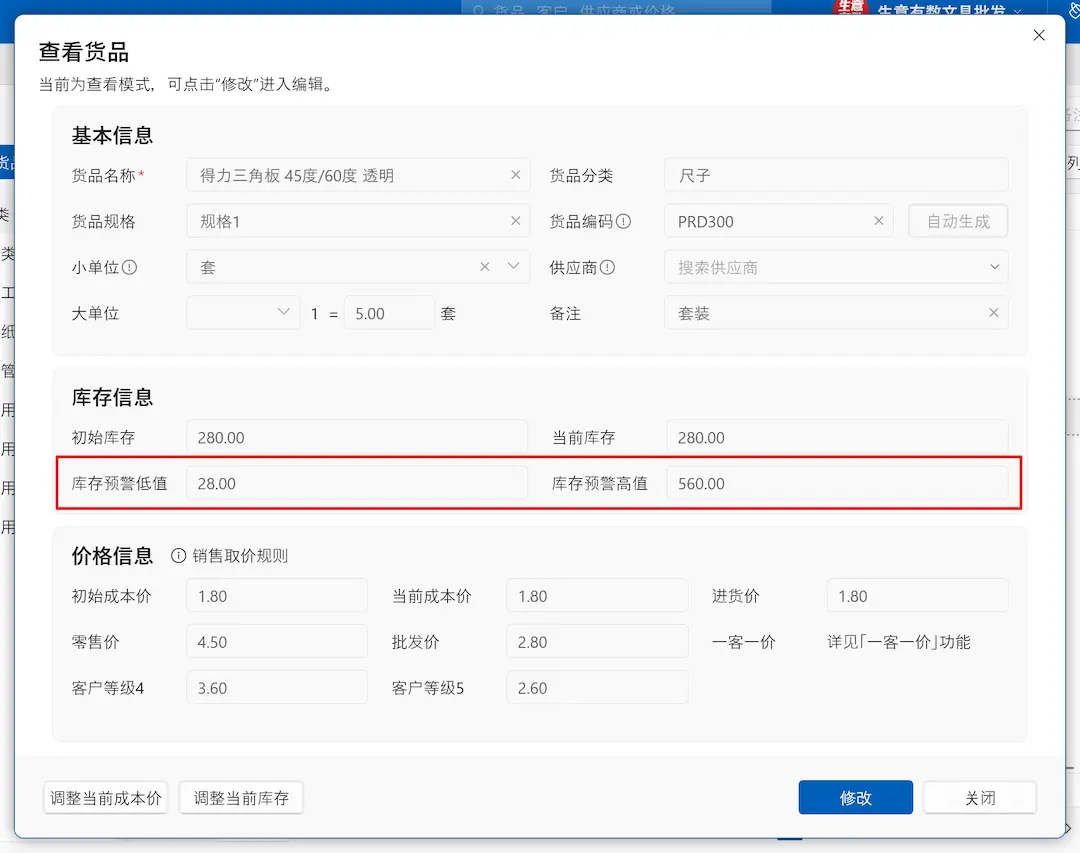Click the 客户等级4 field 3.60

point(277,688)
